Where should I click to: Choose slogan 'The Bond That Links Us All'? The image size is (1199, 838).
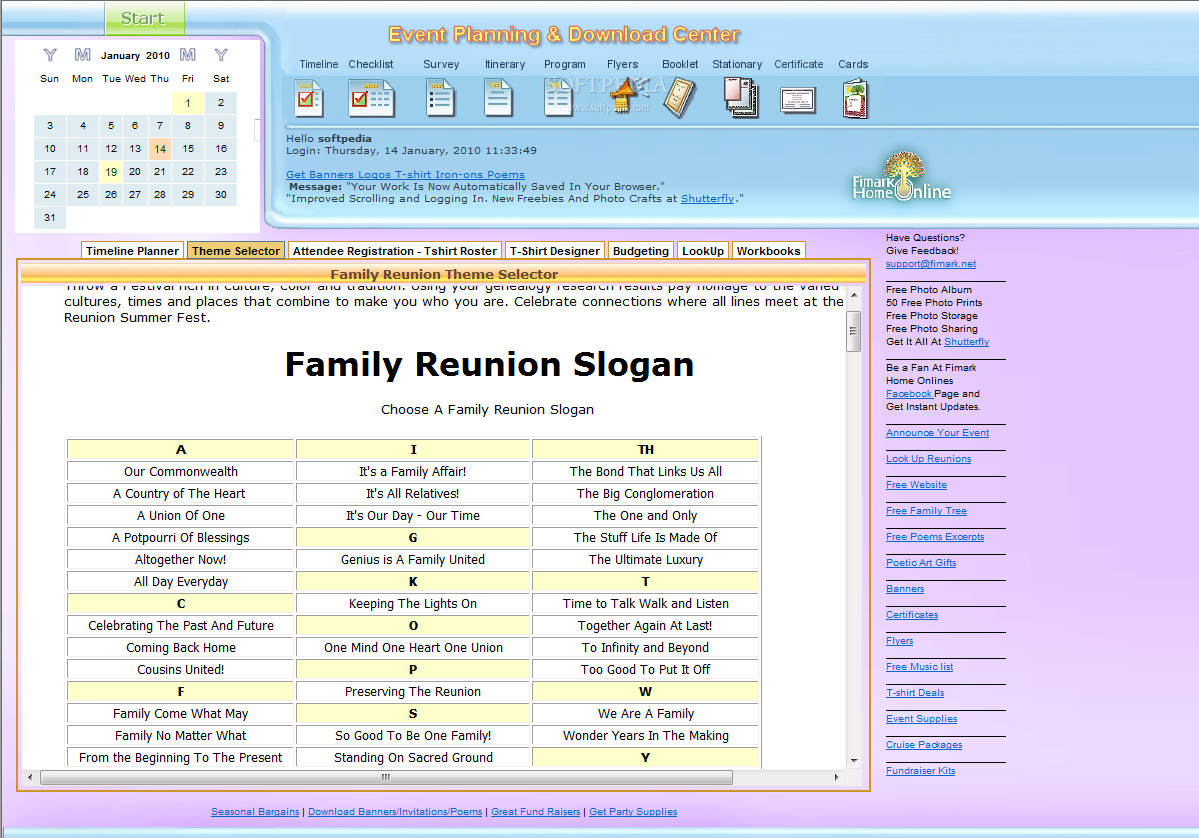(645, 472)
